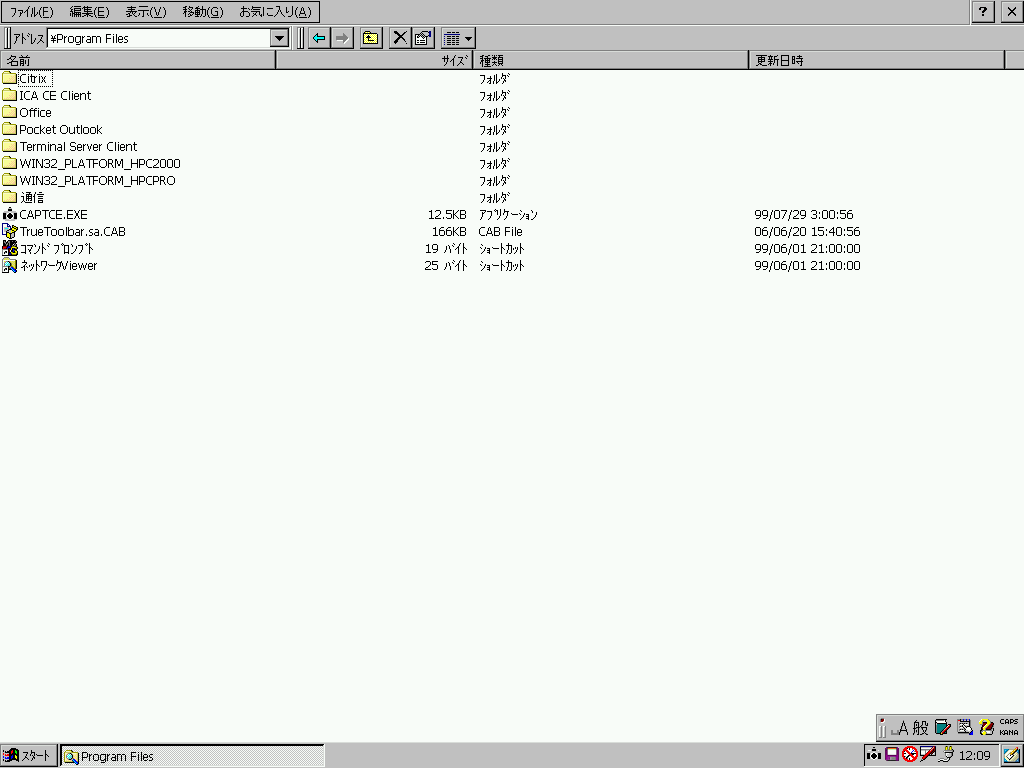
Task: Select the Pocket Outlook folder icon
Action: coord(9,129)
